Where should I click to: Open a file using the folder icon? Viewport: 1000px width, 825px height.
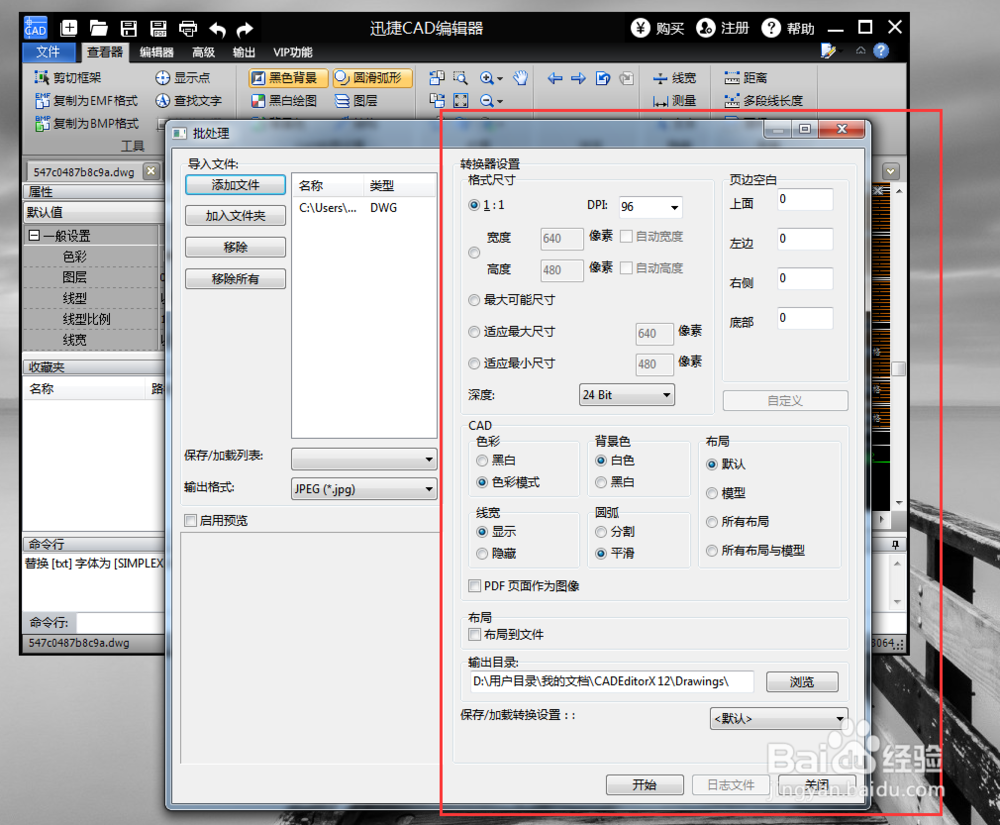coord(98,28)
